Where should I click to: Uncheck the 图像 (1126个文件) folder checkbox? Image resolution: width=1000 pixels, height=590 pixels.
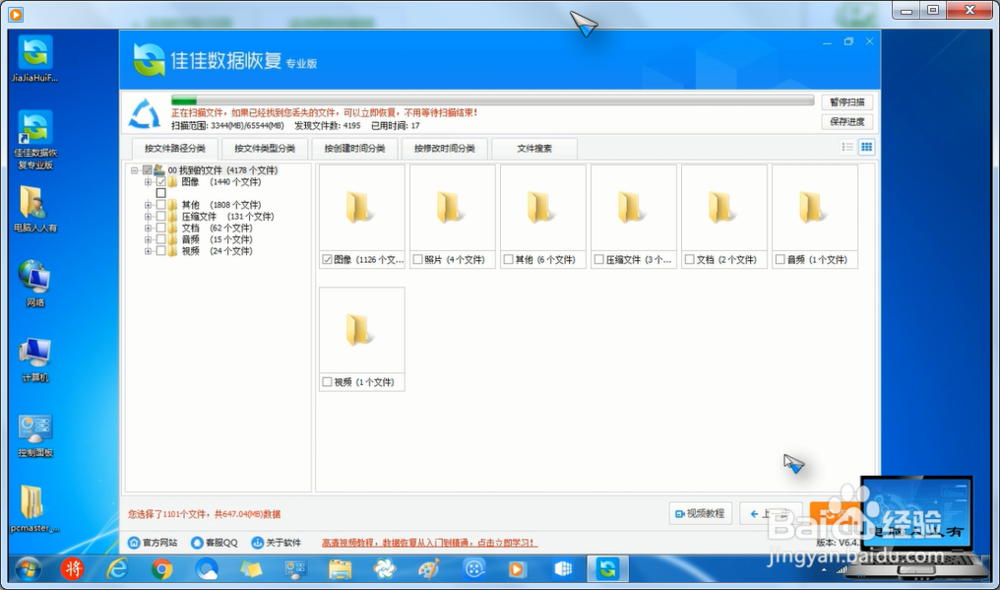327,260
